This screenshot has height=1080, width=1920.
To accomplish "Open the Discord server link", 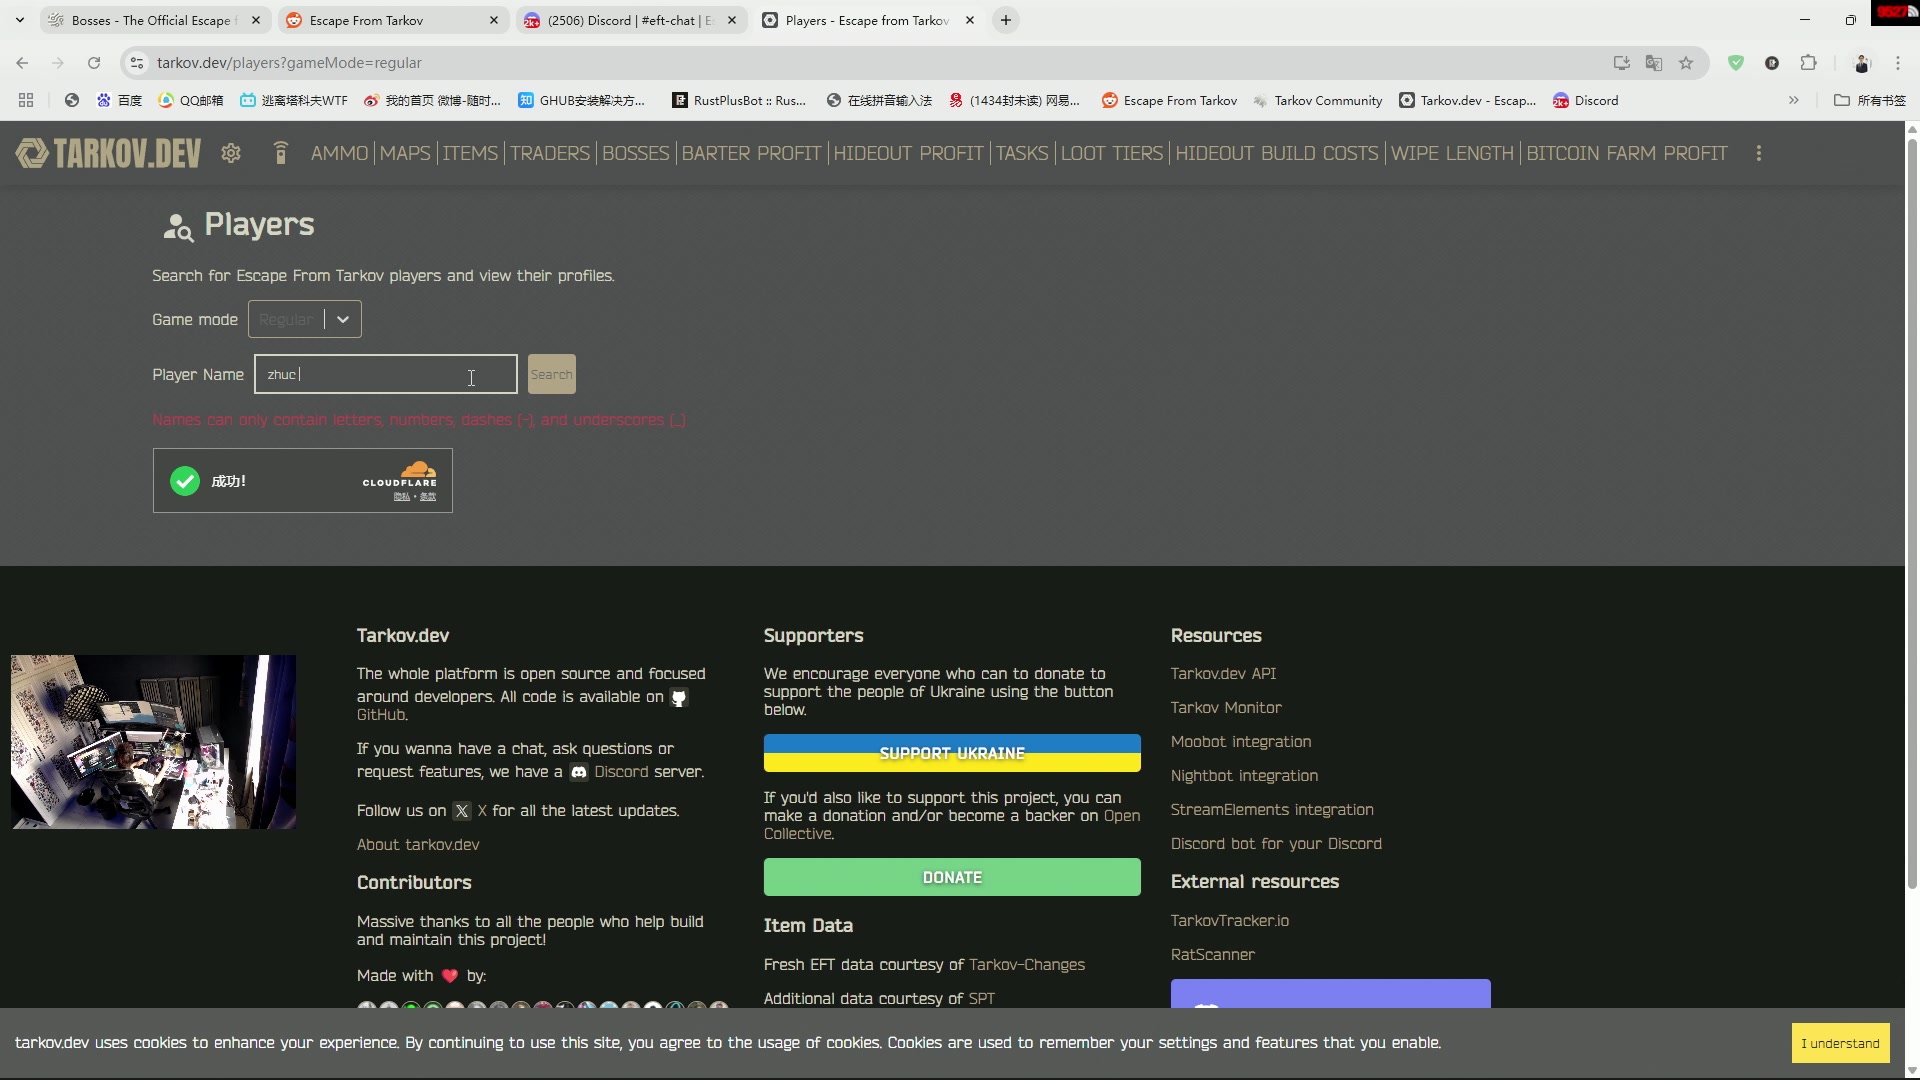I will coord(621,772).
